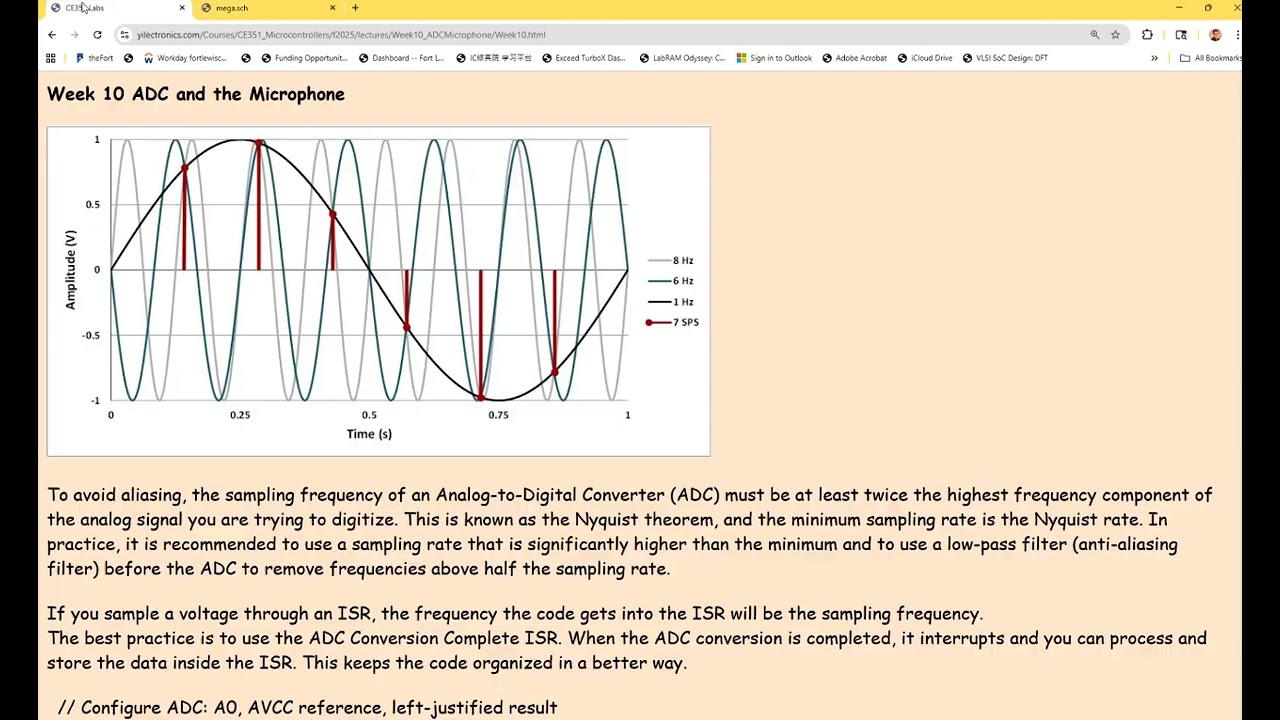Open Dashboard -- Fort L... bookmark
1280x720 pixels.
[x=401, y=58]
